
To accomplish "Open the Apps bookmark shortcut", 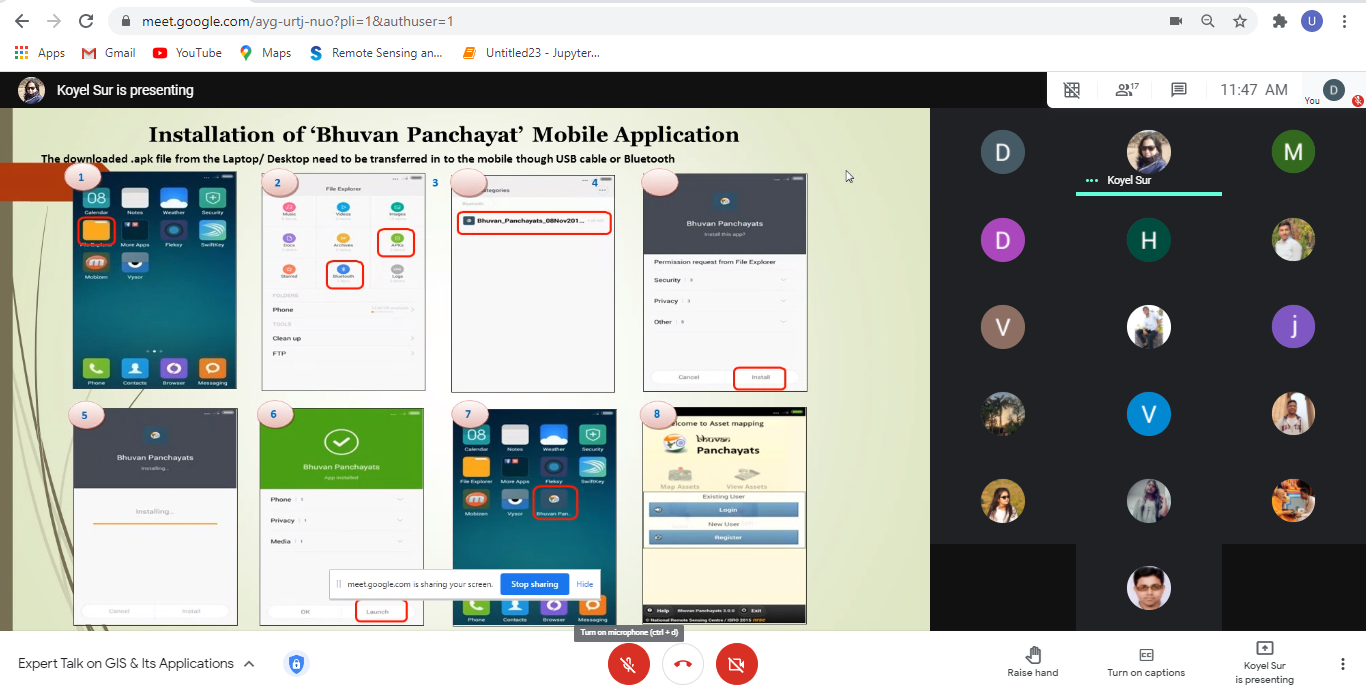I will pos(39,53).
